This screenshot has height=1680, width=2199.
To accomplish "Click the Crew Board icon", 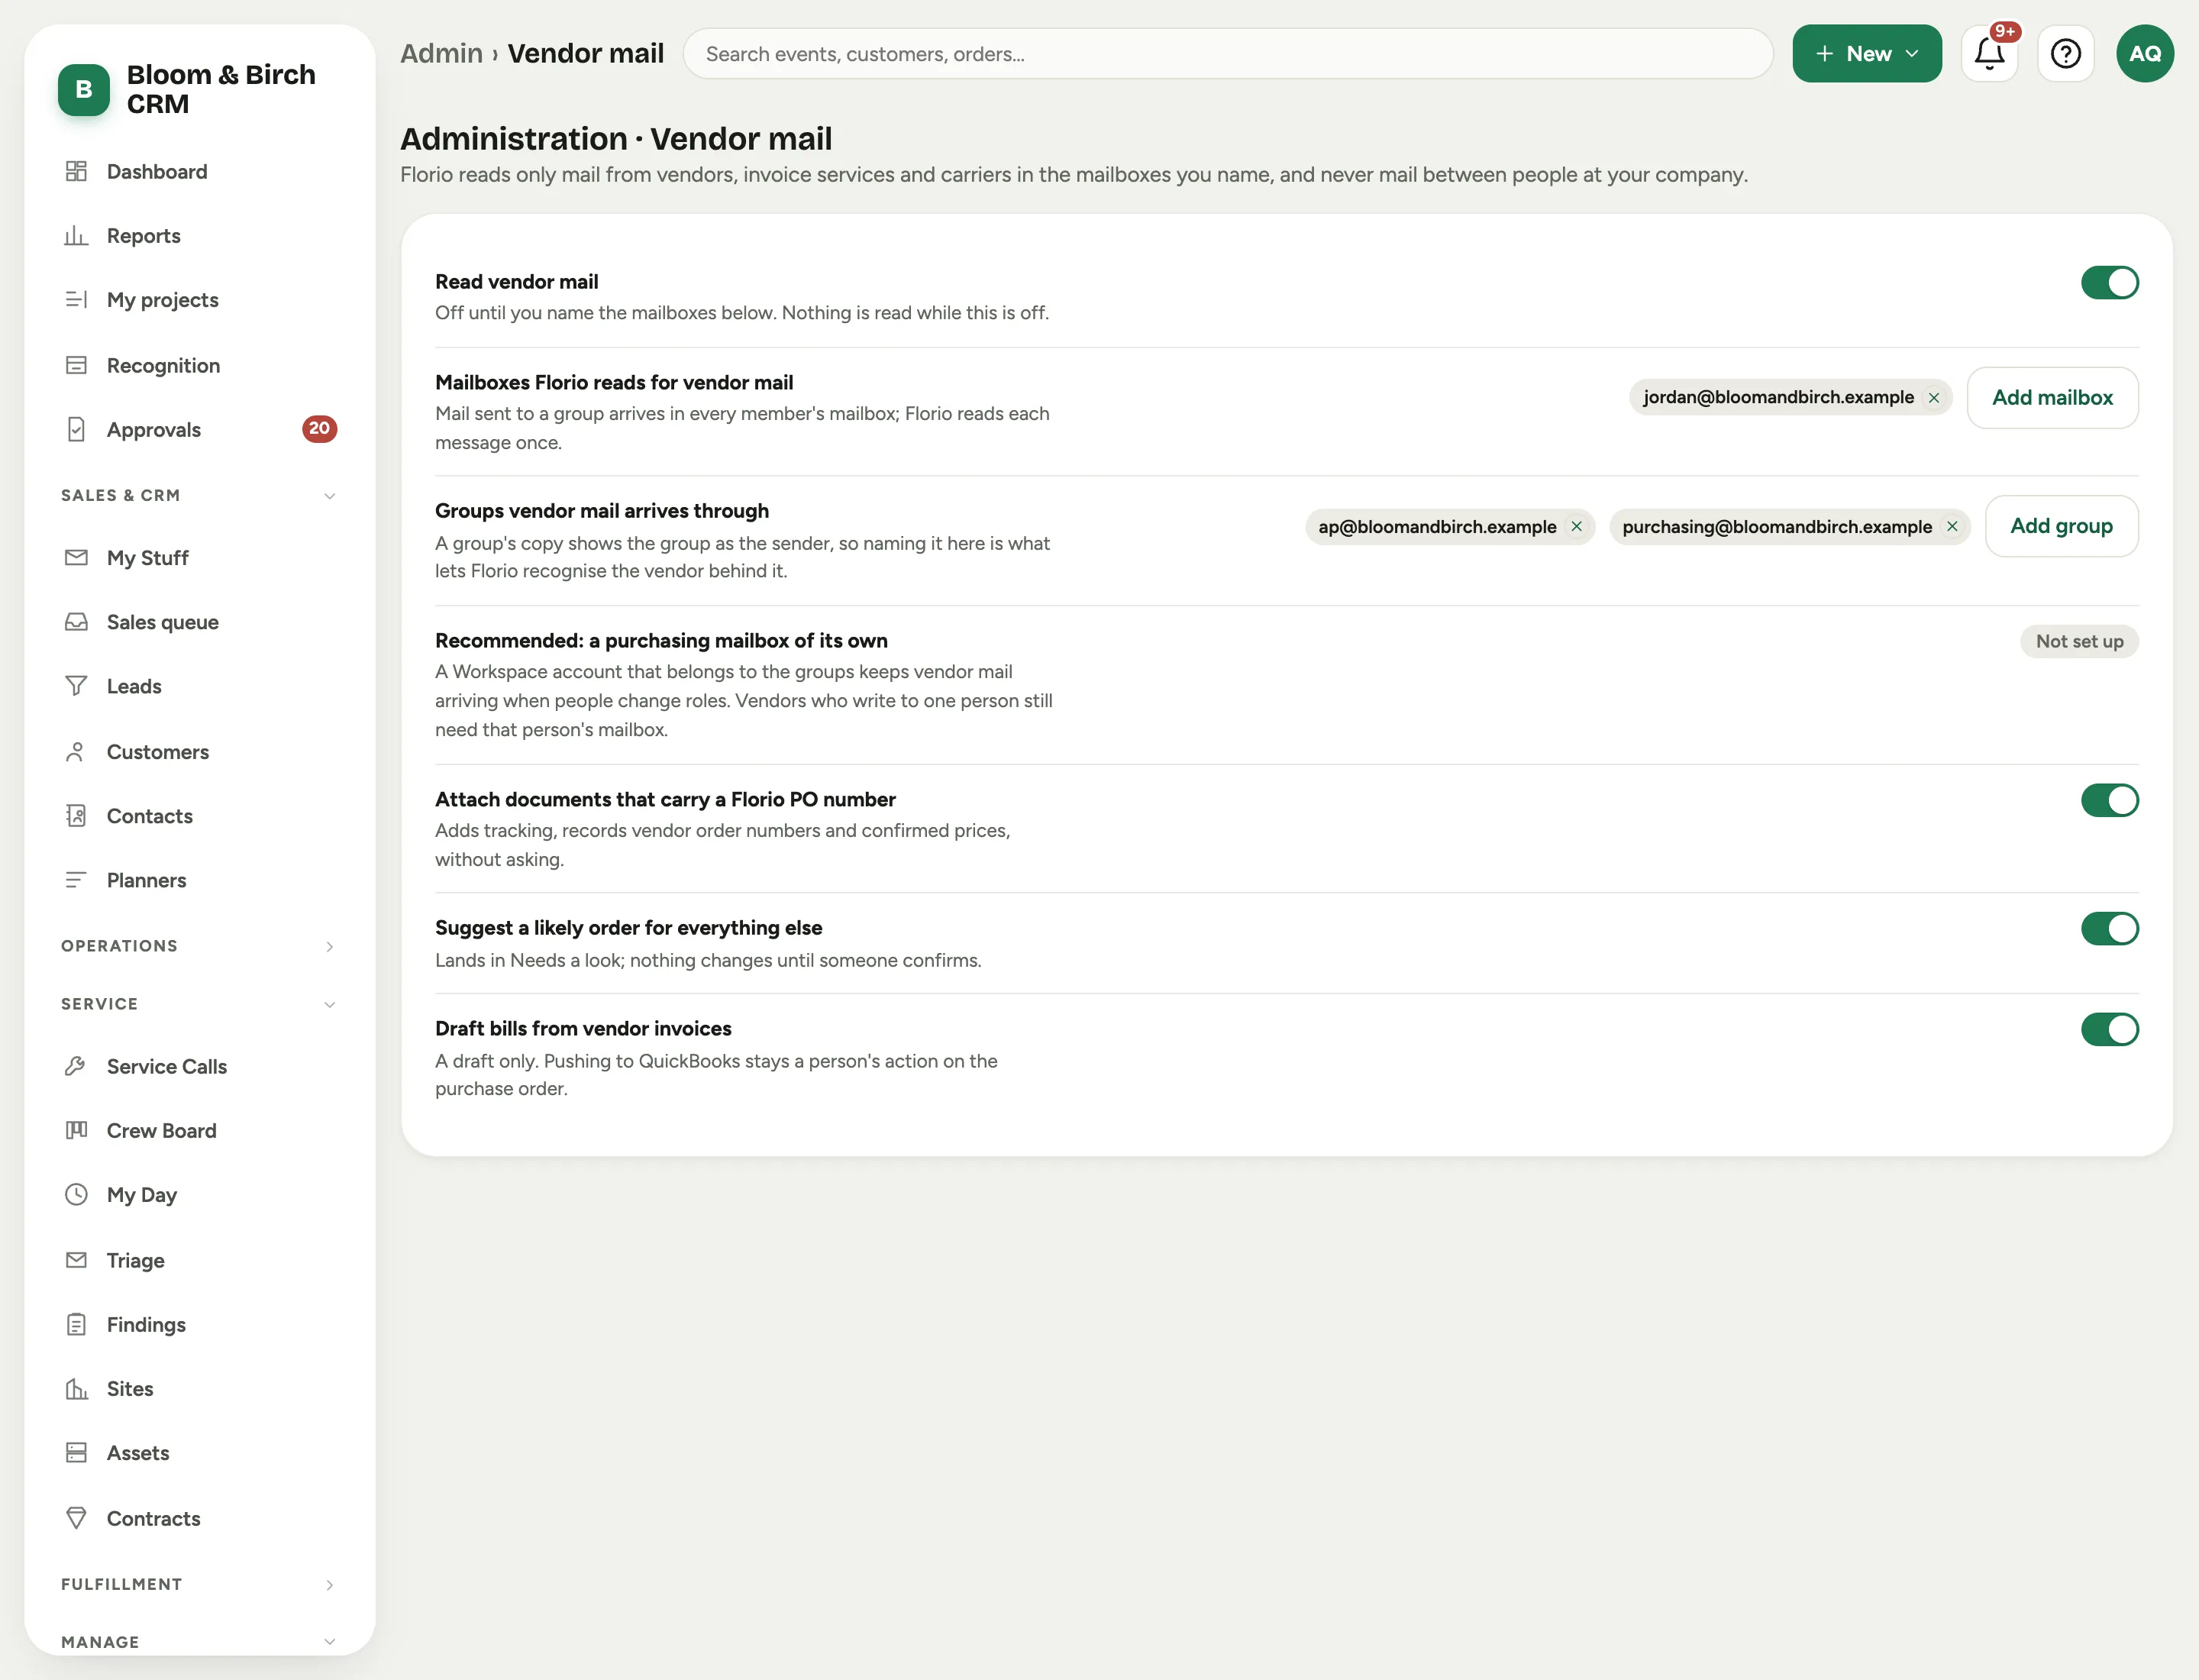I will tap(76, 1130).
